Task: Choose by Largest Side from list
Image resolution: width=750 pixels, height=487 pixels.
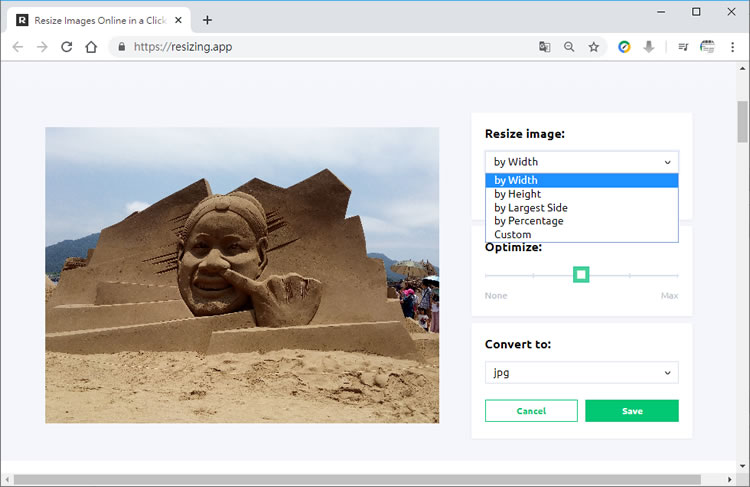Action: [x=530, y=208]
